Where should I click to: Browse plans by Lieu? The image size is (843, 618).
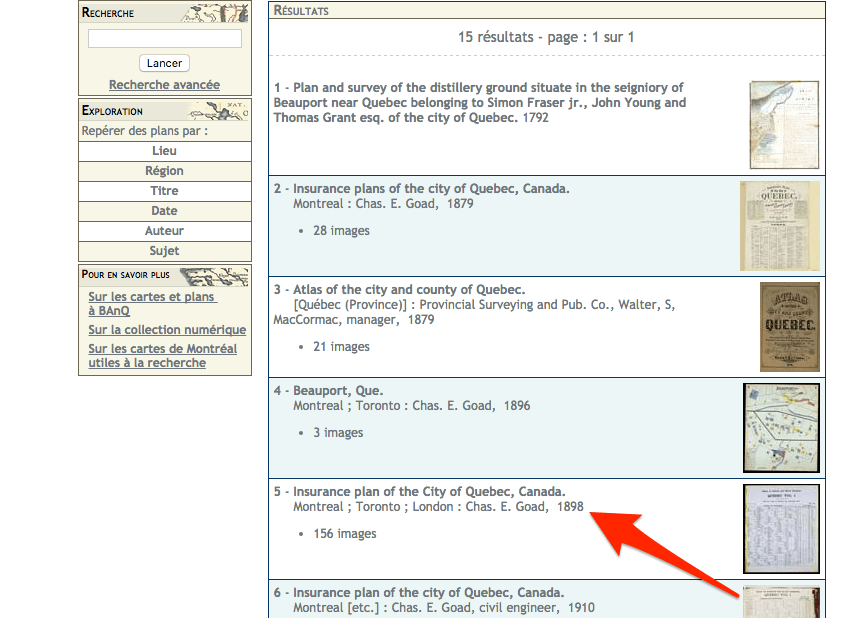[x=165, y=151]
